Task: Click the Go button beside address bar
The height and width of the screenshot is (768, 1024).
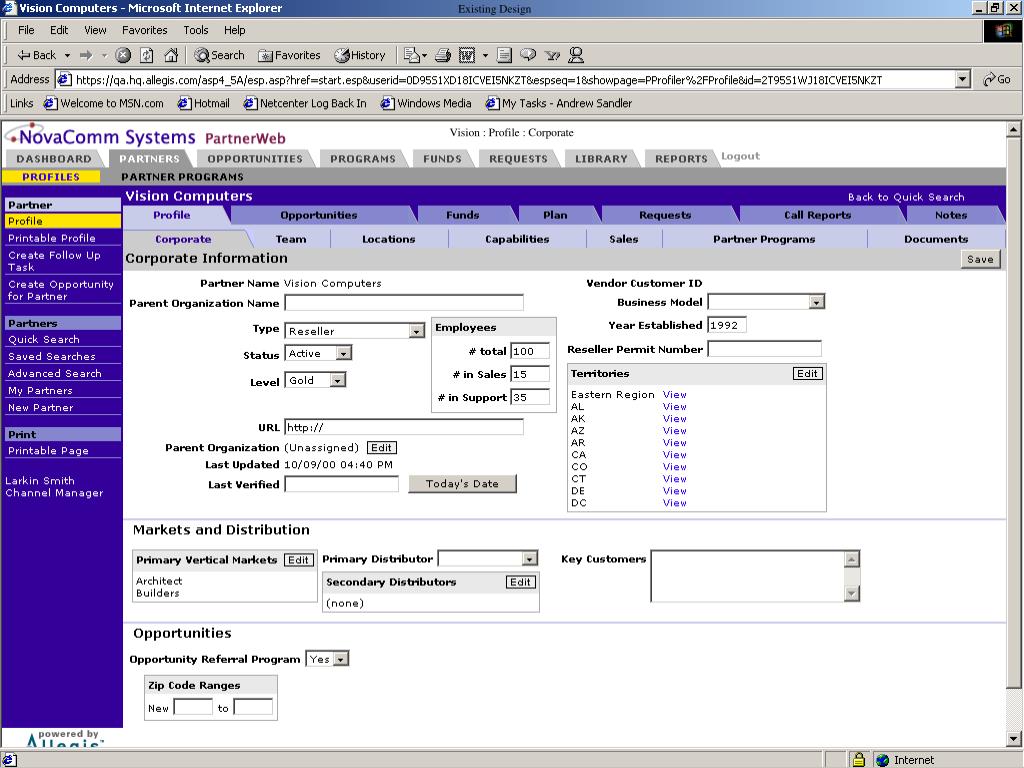Action: pos(997,80)
